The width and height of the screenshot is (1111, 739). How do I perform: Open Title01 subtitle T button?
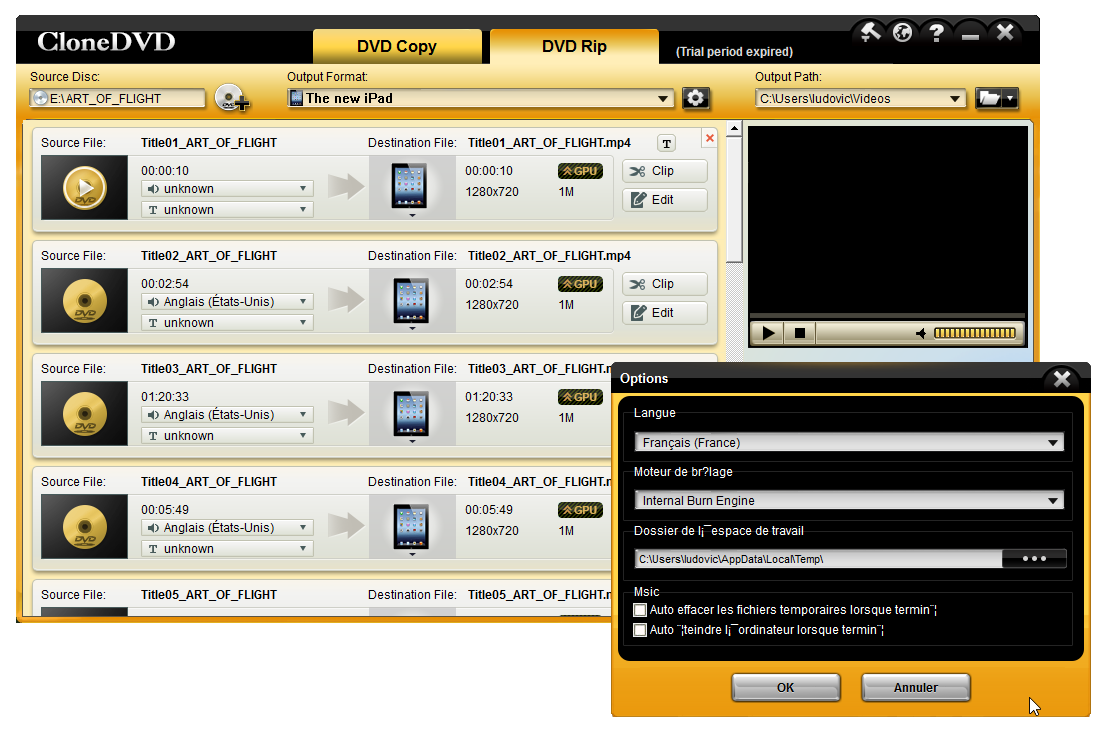point(666,143)
